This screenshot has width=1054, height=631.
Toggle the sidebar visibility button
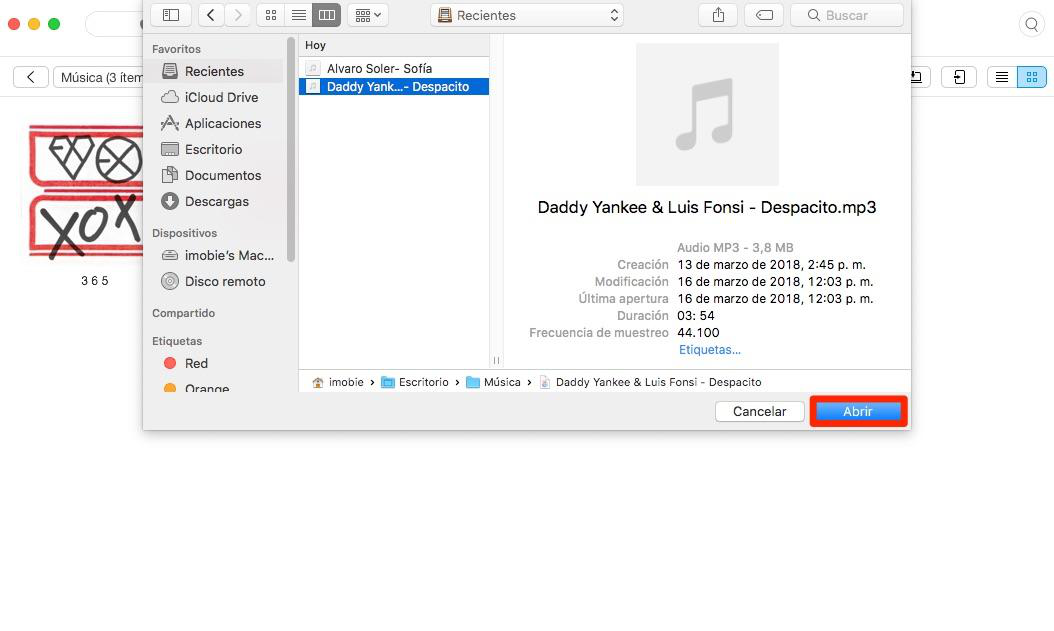[171, 15]
